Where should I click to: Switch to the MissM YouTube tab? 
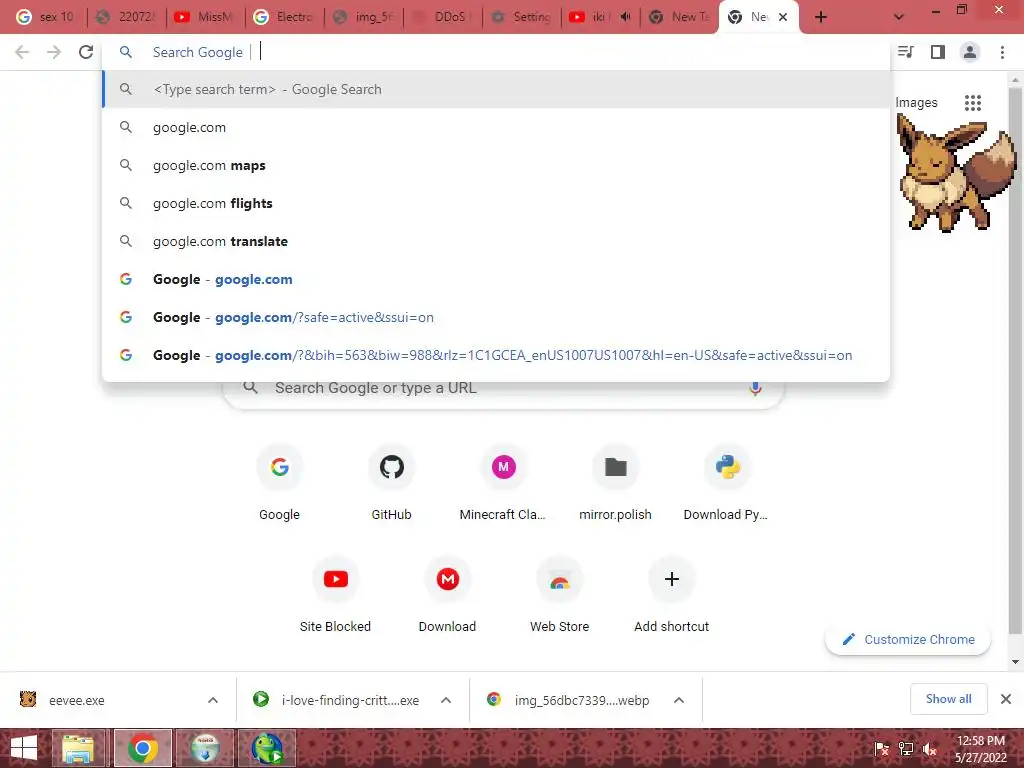[206, 17]
